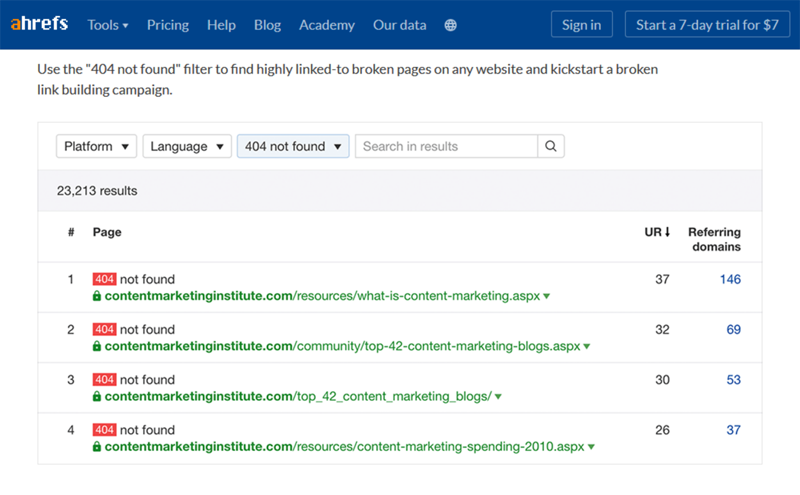
Task: Click the lock icon on top-42-content-marketing-blogs.aspx row
Action: (x=96, y=346)
